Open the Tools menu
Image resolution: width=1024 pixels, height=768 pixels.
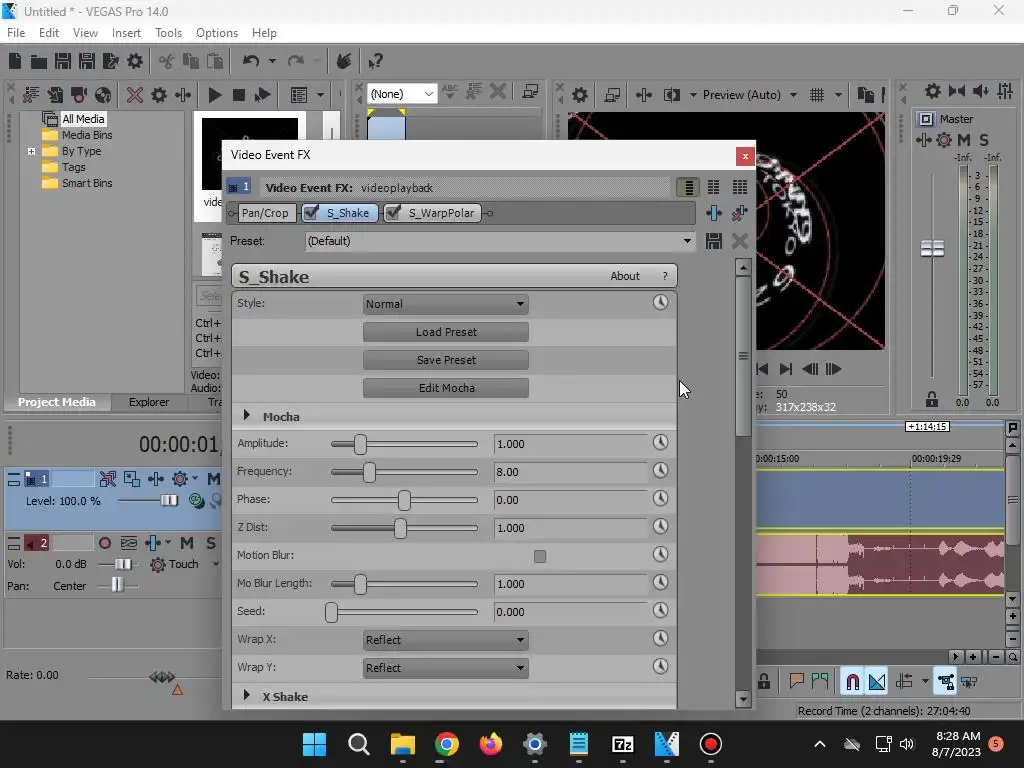pyautogui.click(x=168, y=33)
